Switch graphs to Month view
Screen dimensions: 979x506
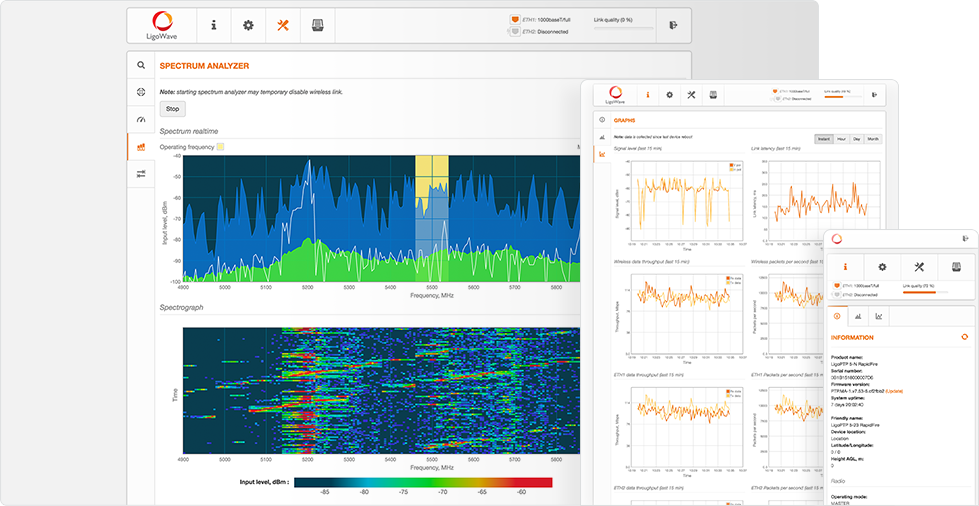coord(873,139)
